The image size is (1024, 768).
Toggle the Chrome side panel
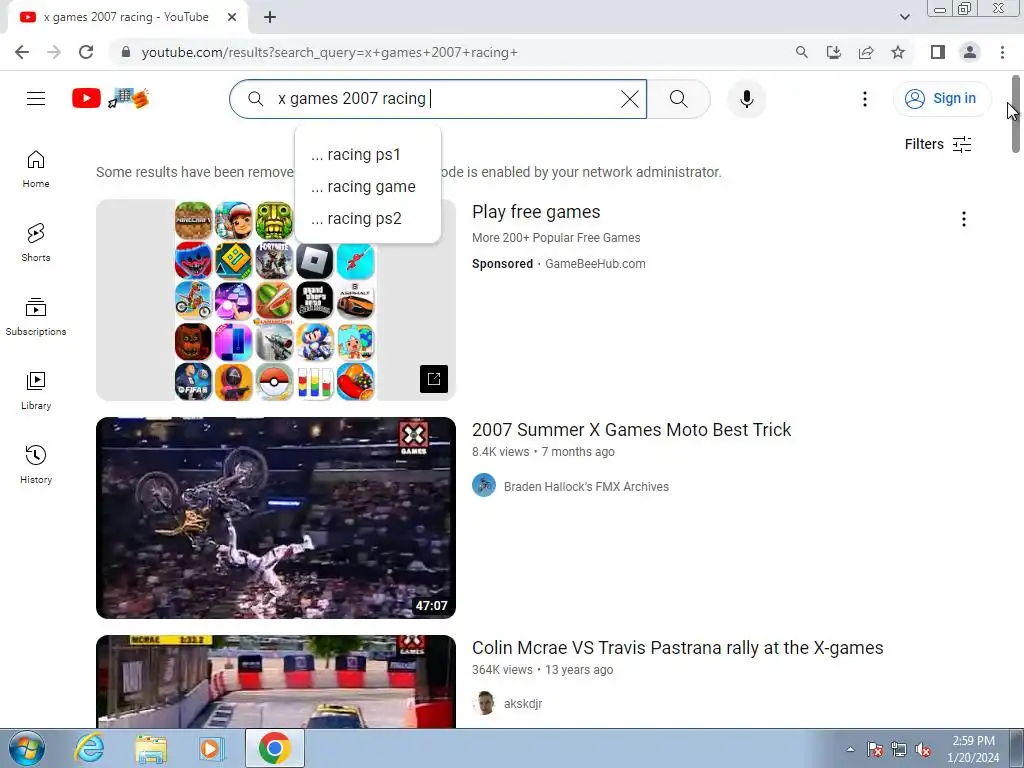tap(938, 52)
